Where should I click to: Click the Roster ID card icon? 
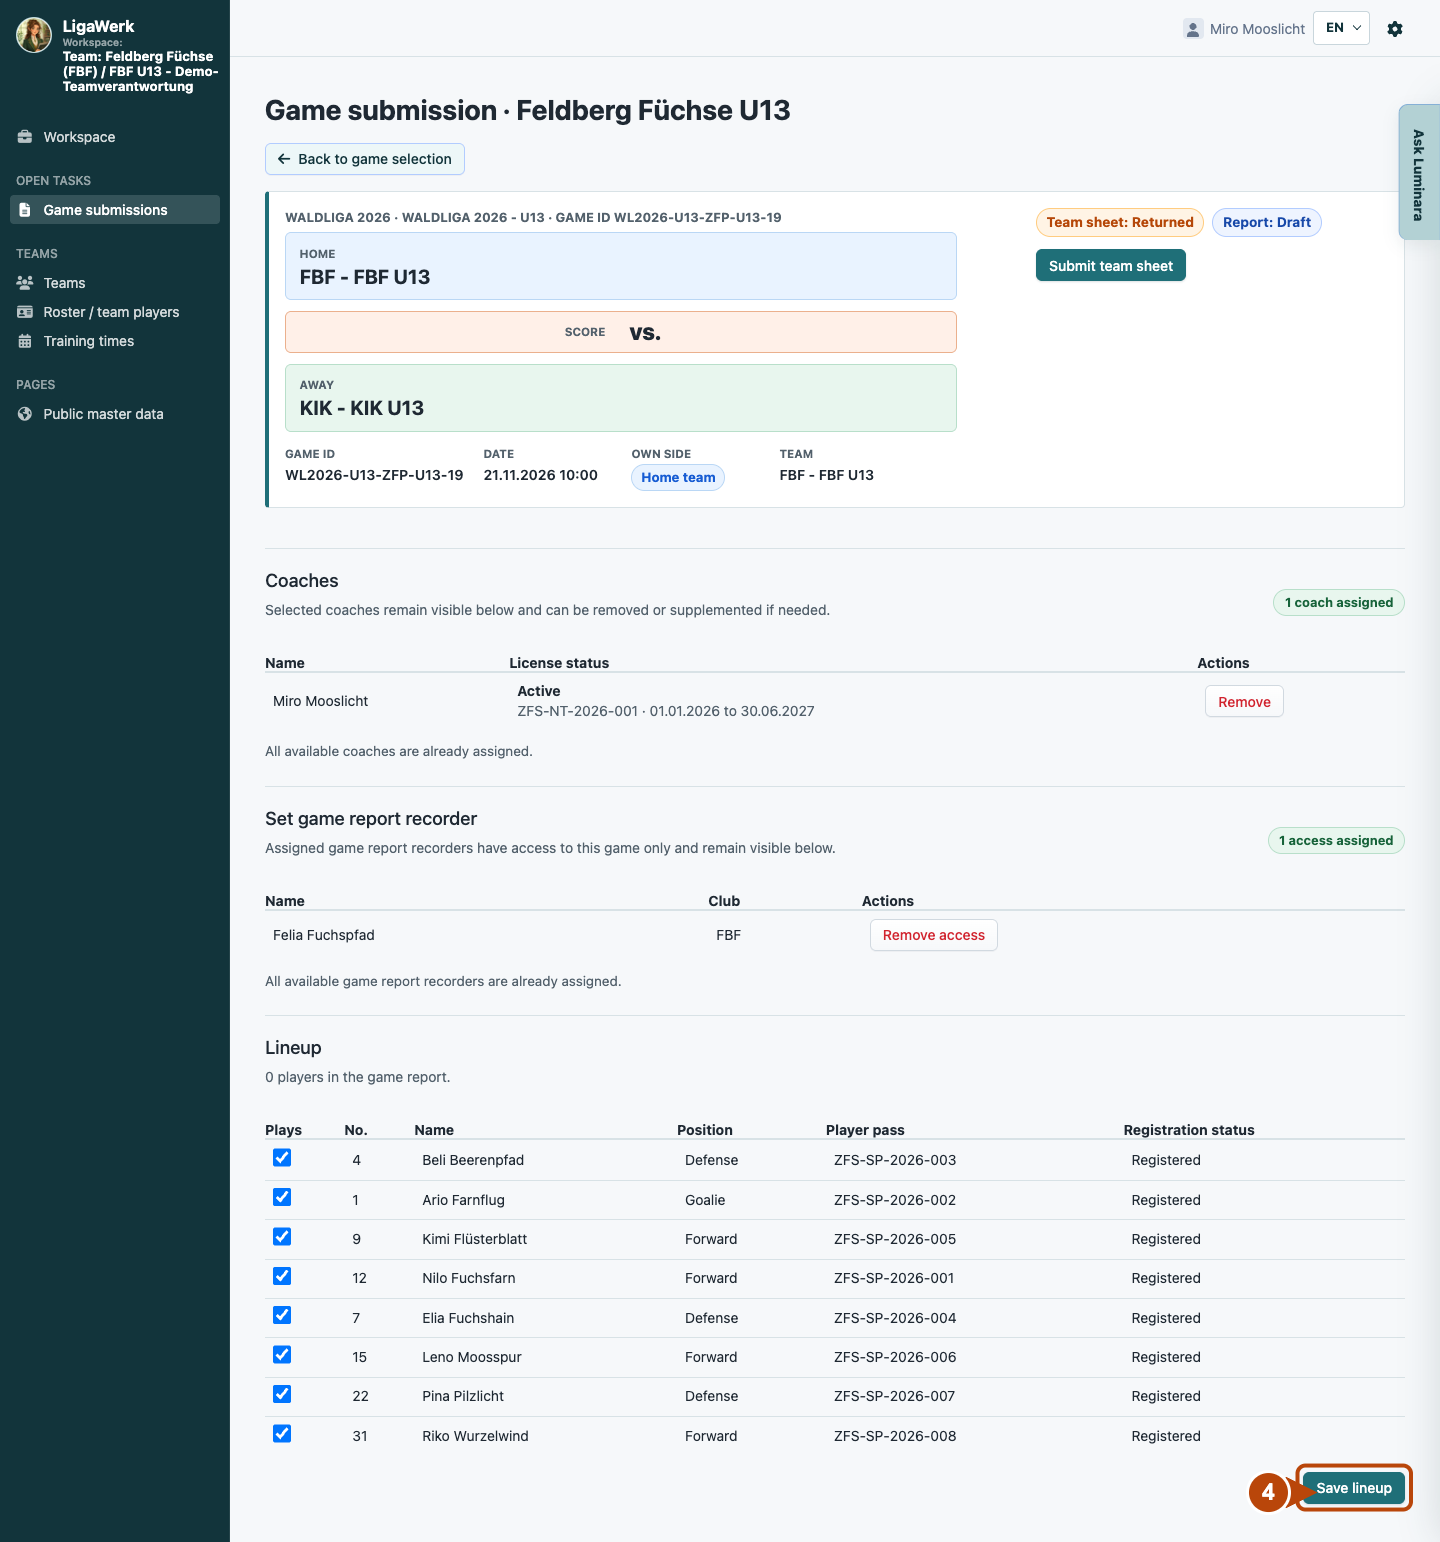[25, 312]
